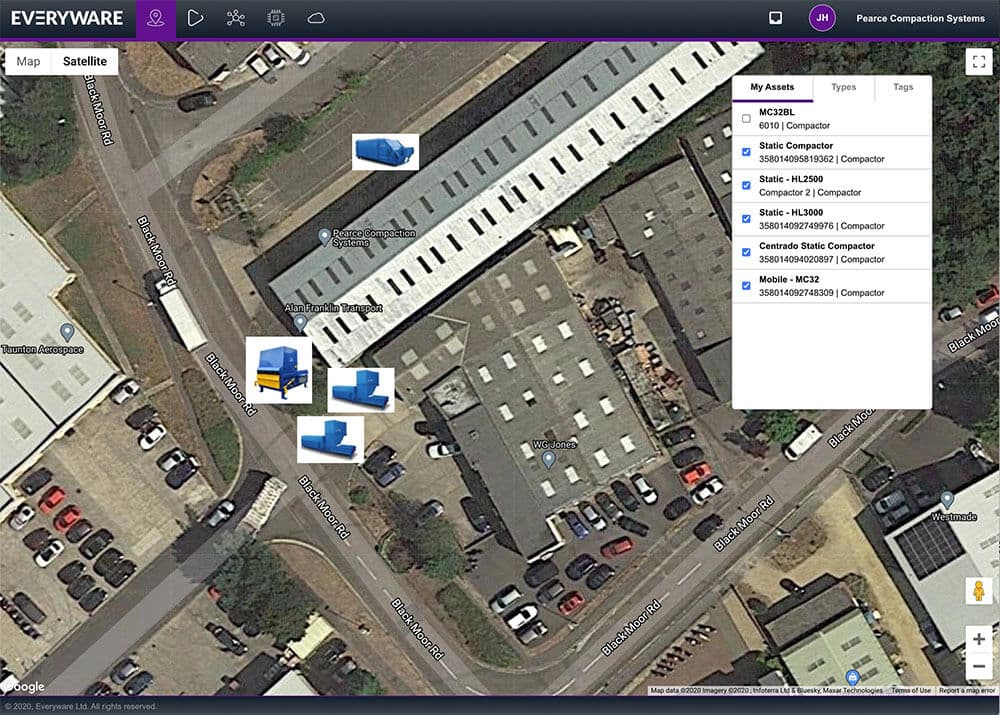Switch to Satellite view
Image resolution: width=1000 pixels, height=715 pixels.
85,61
